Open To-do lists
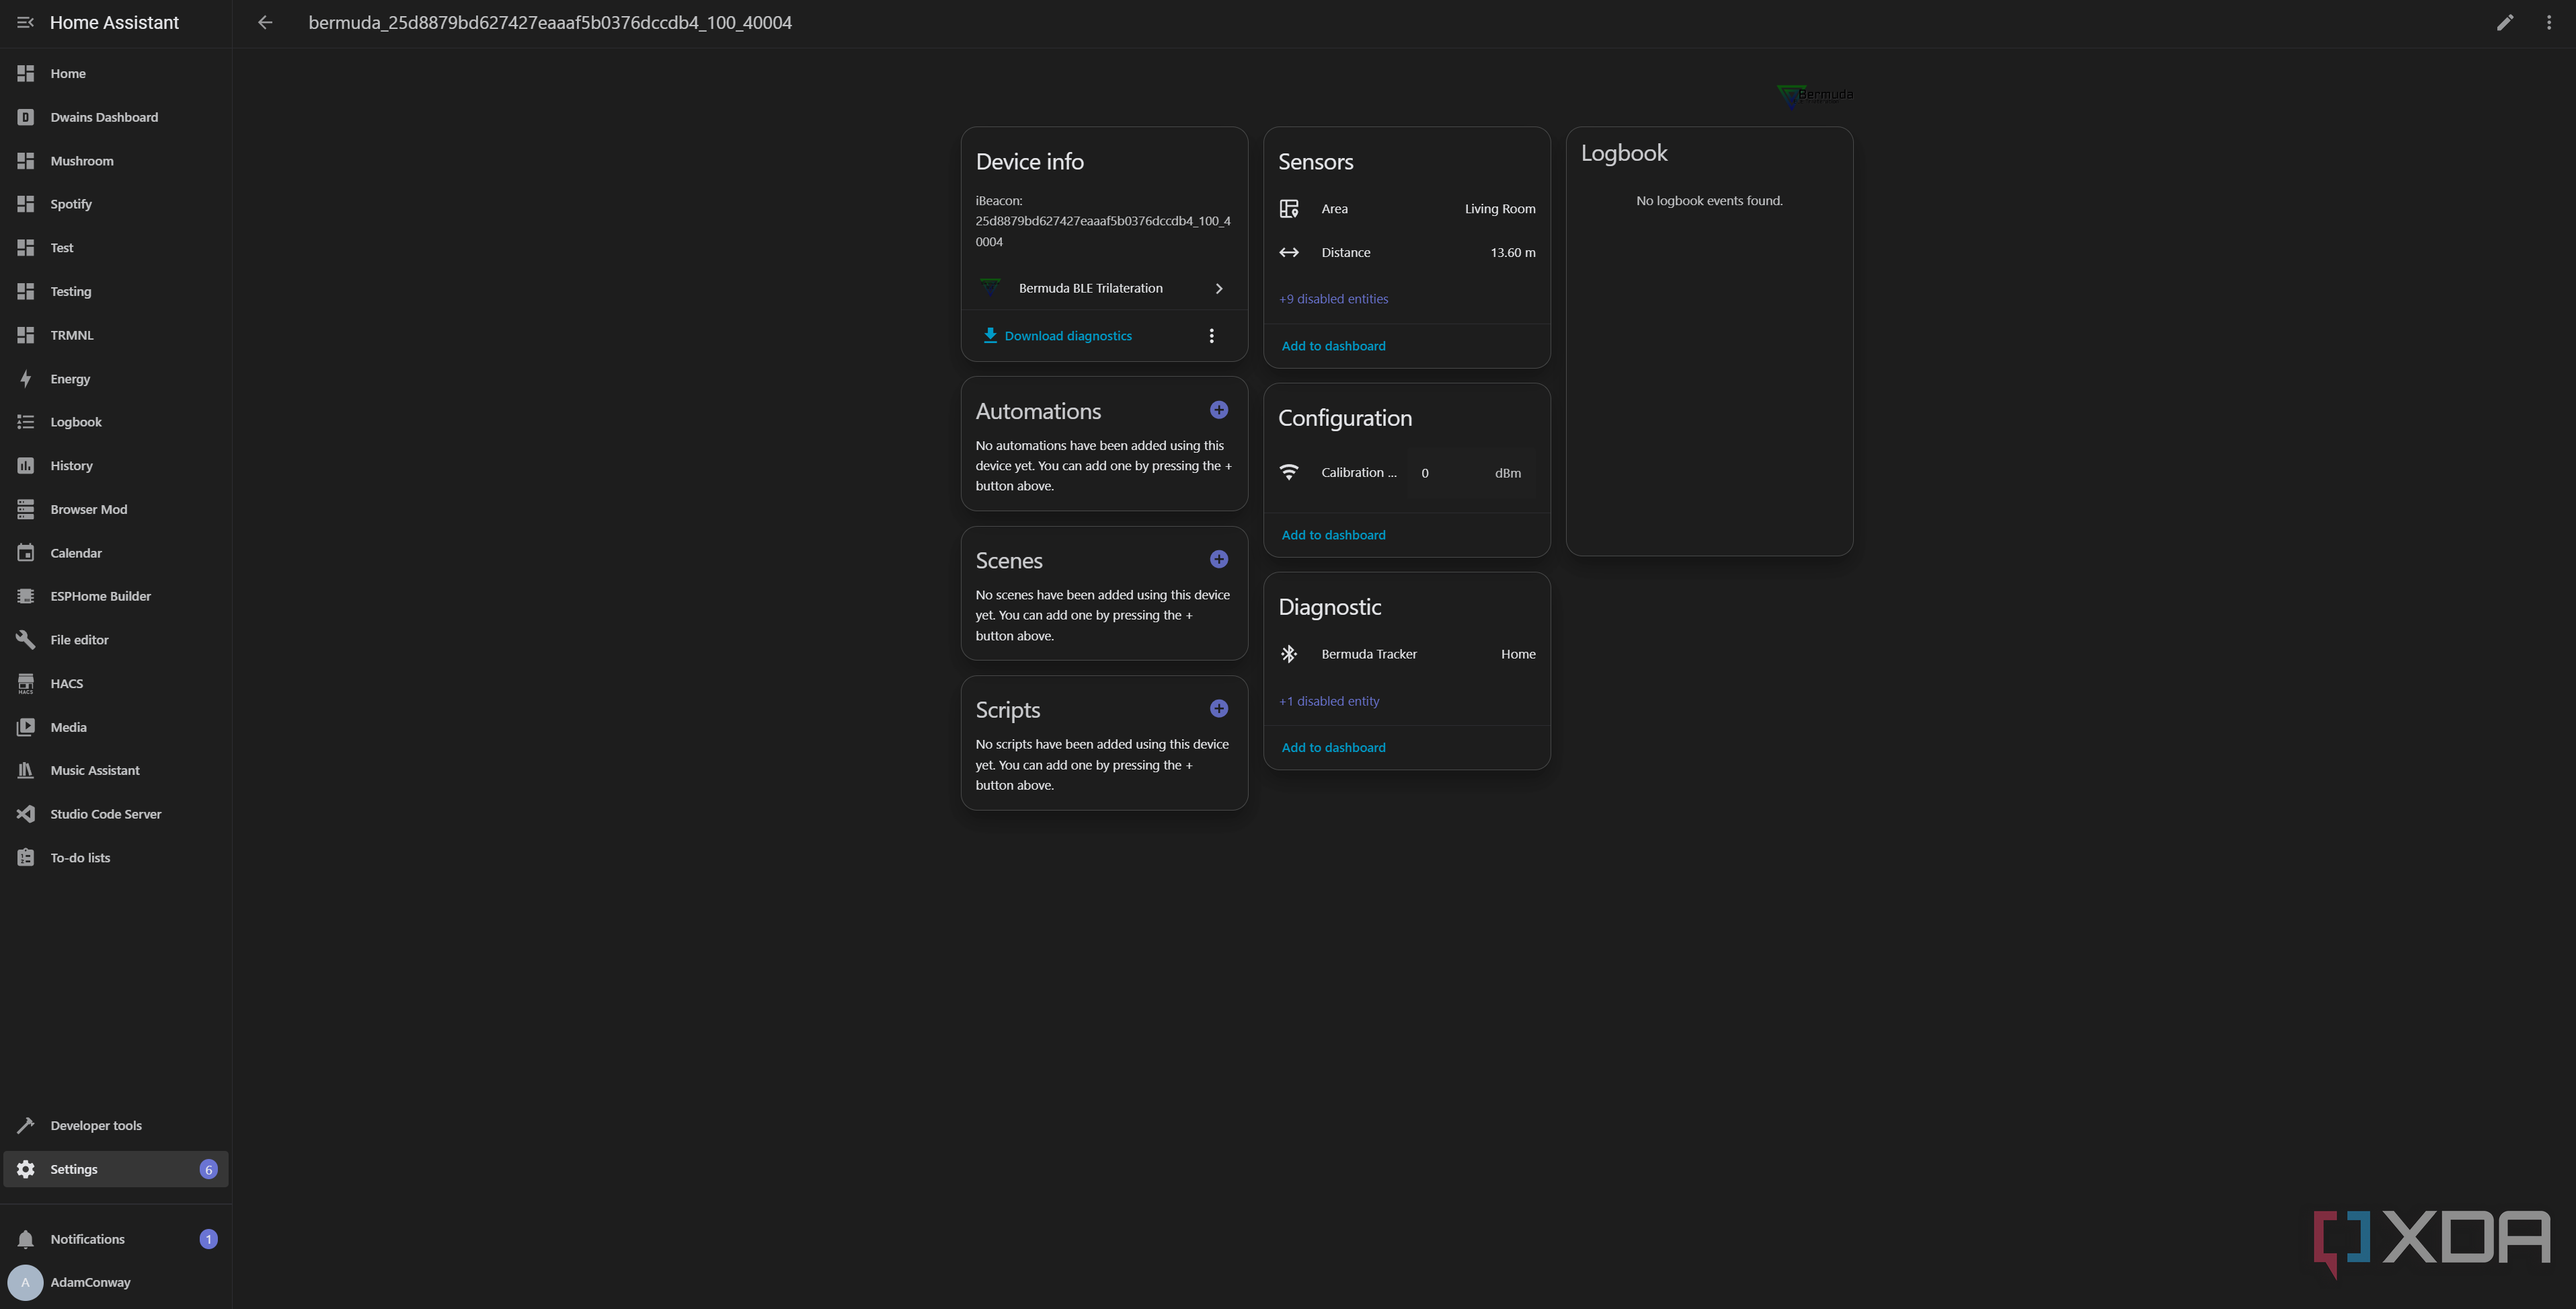 [x=116, y=858]
